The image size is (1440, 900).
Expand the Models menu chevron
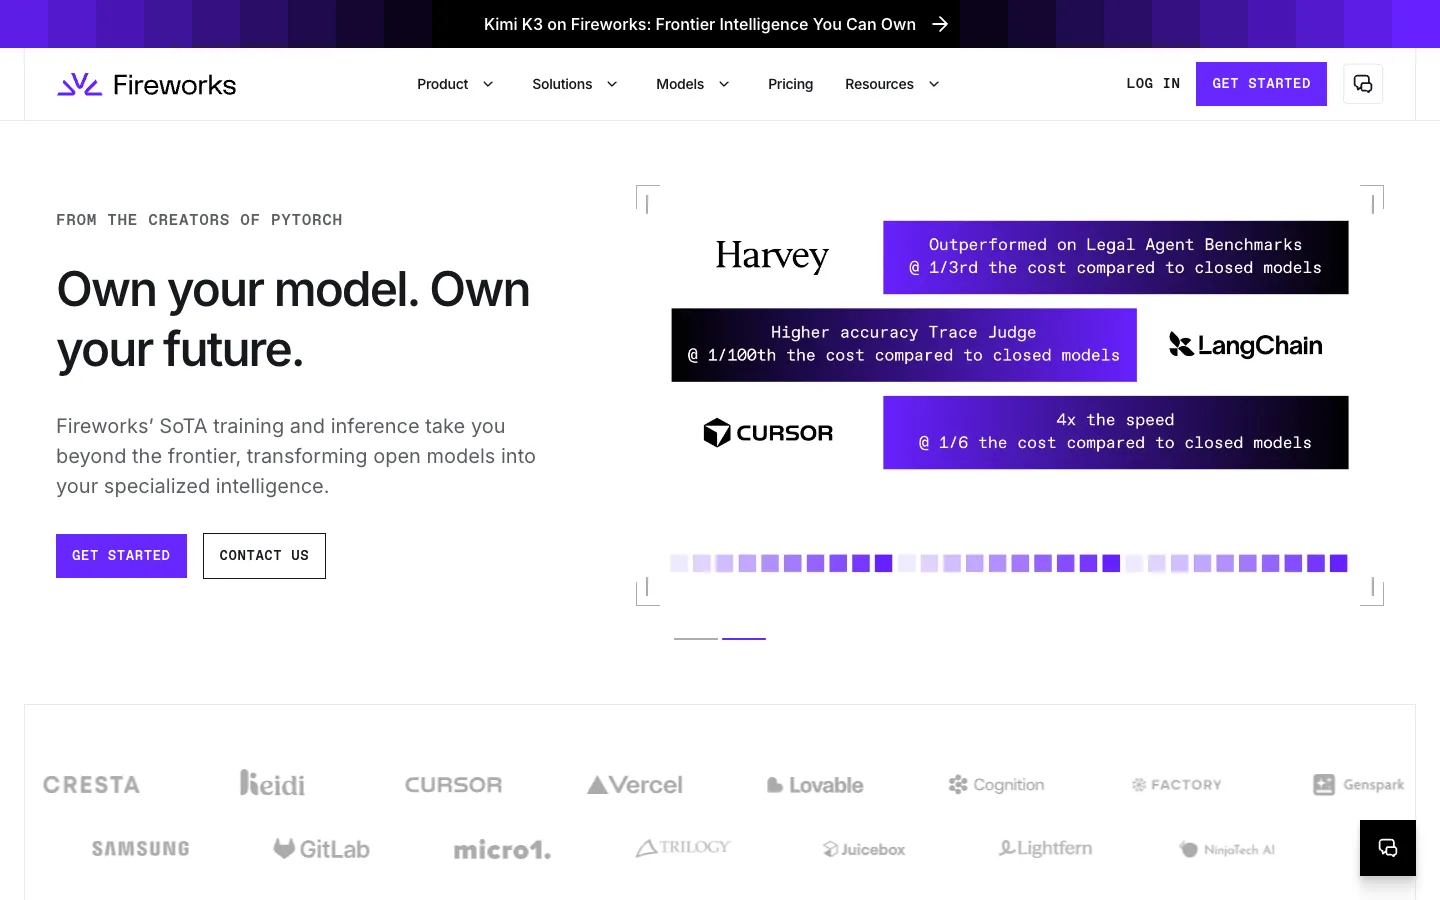pos(724,84)
